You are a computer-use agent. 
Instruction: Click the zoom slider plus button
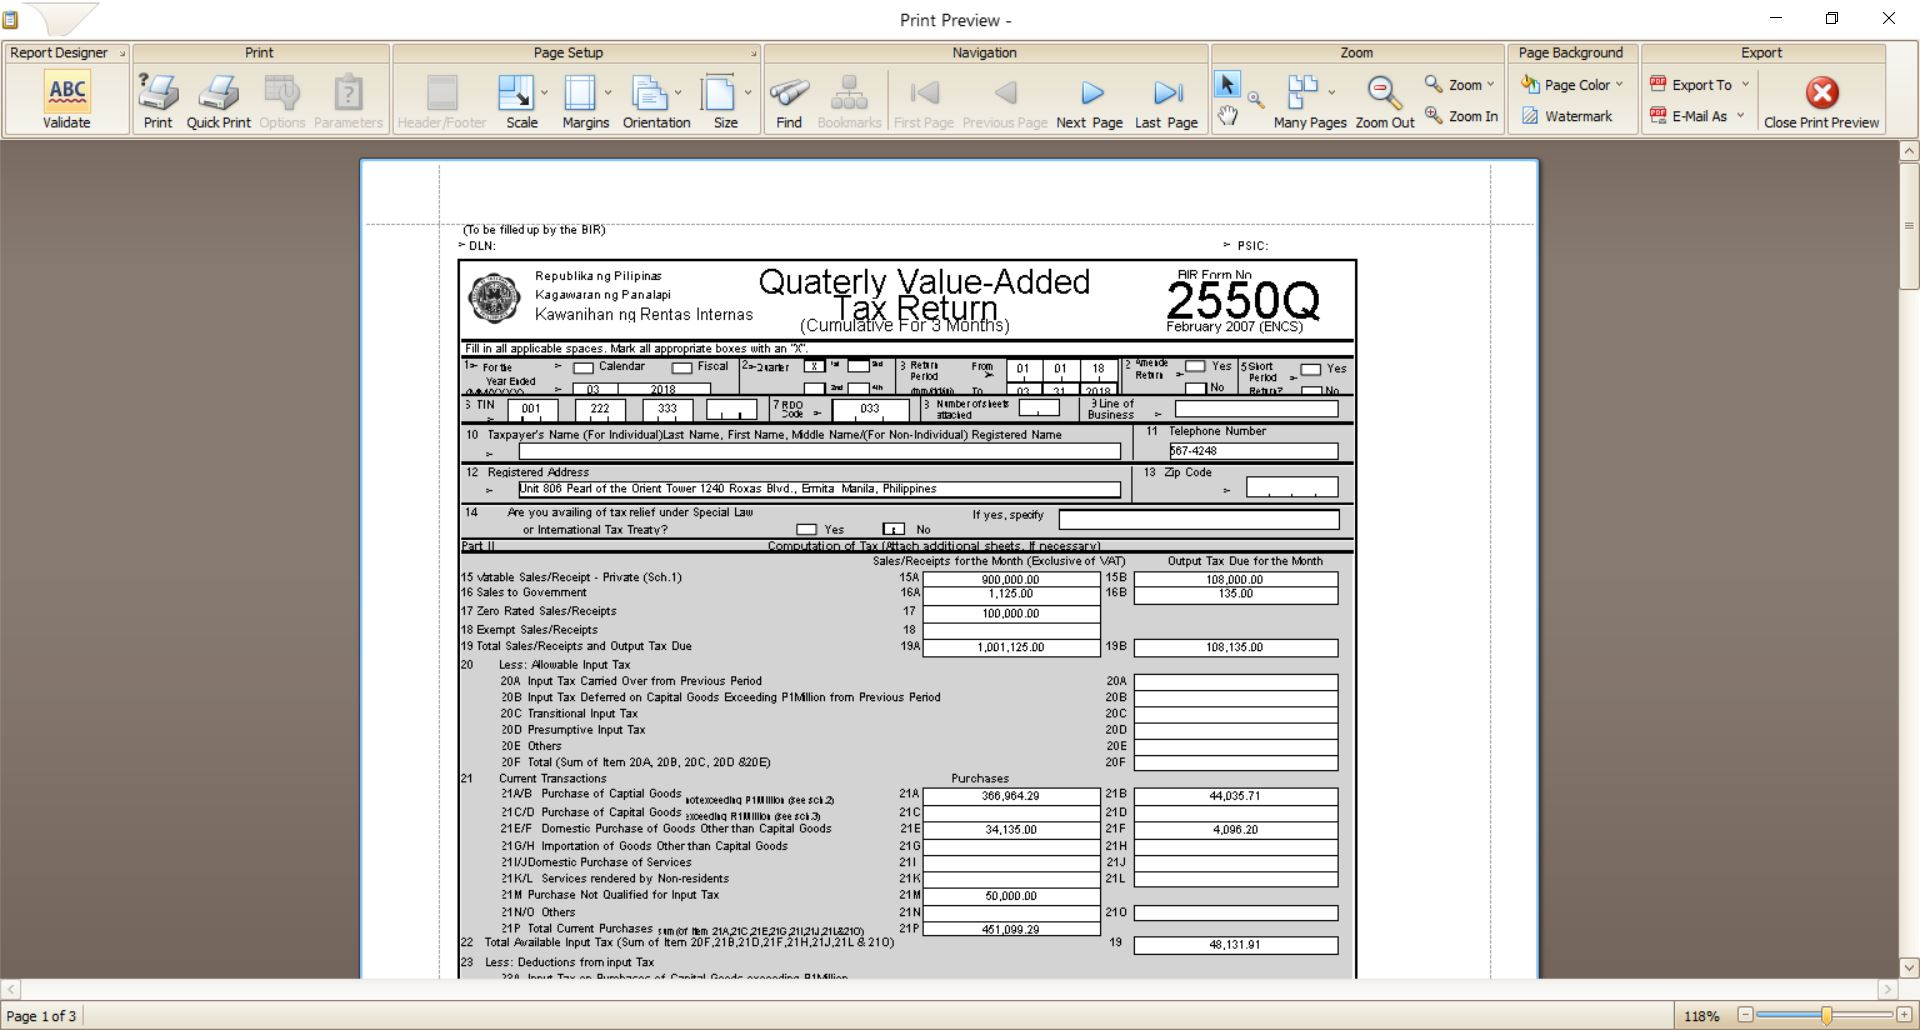(x=1904, y=1015)
